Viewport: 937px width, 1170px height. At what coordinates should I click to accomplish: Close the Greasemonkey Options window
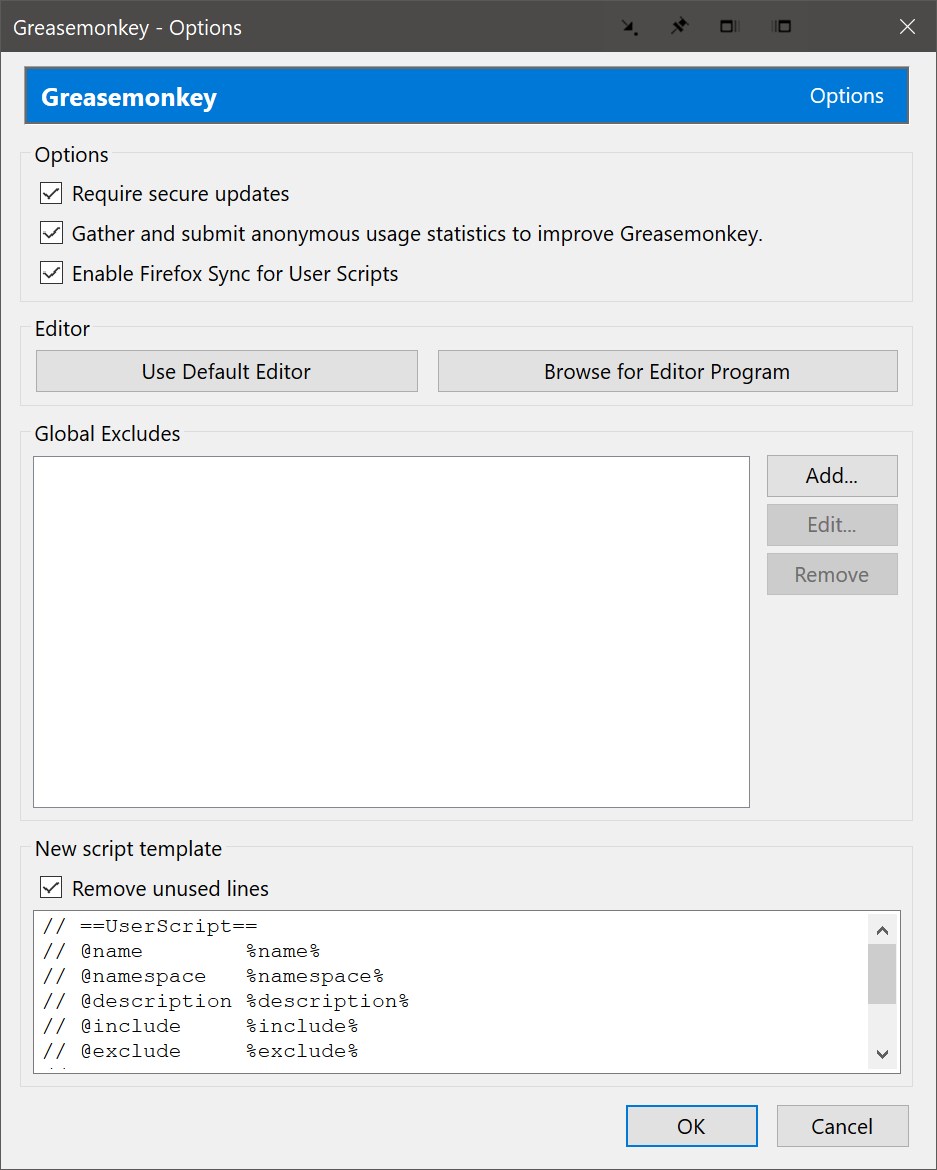tap(907, 27)
